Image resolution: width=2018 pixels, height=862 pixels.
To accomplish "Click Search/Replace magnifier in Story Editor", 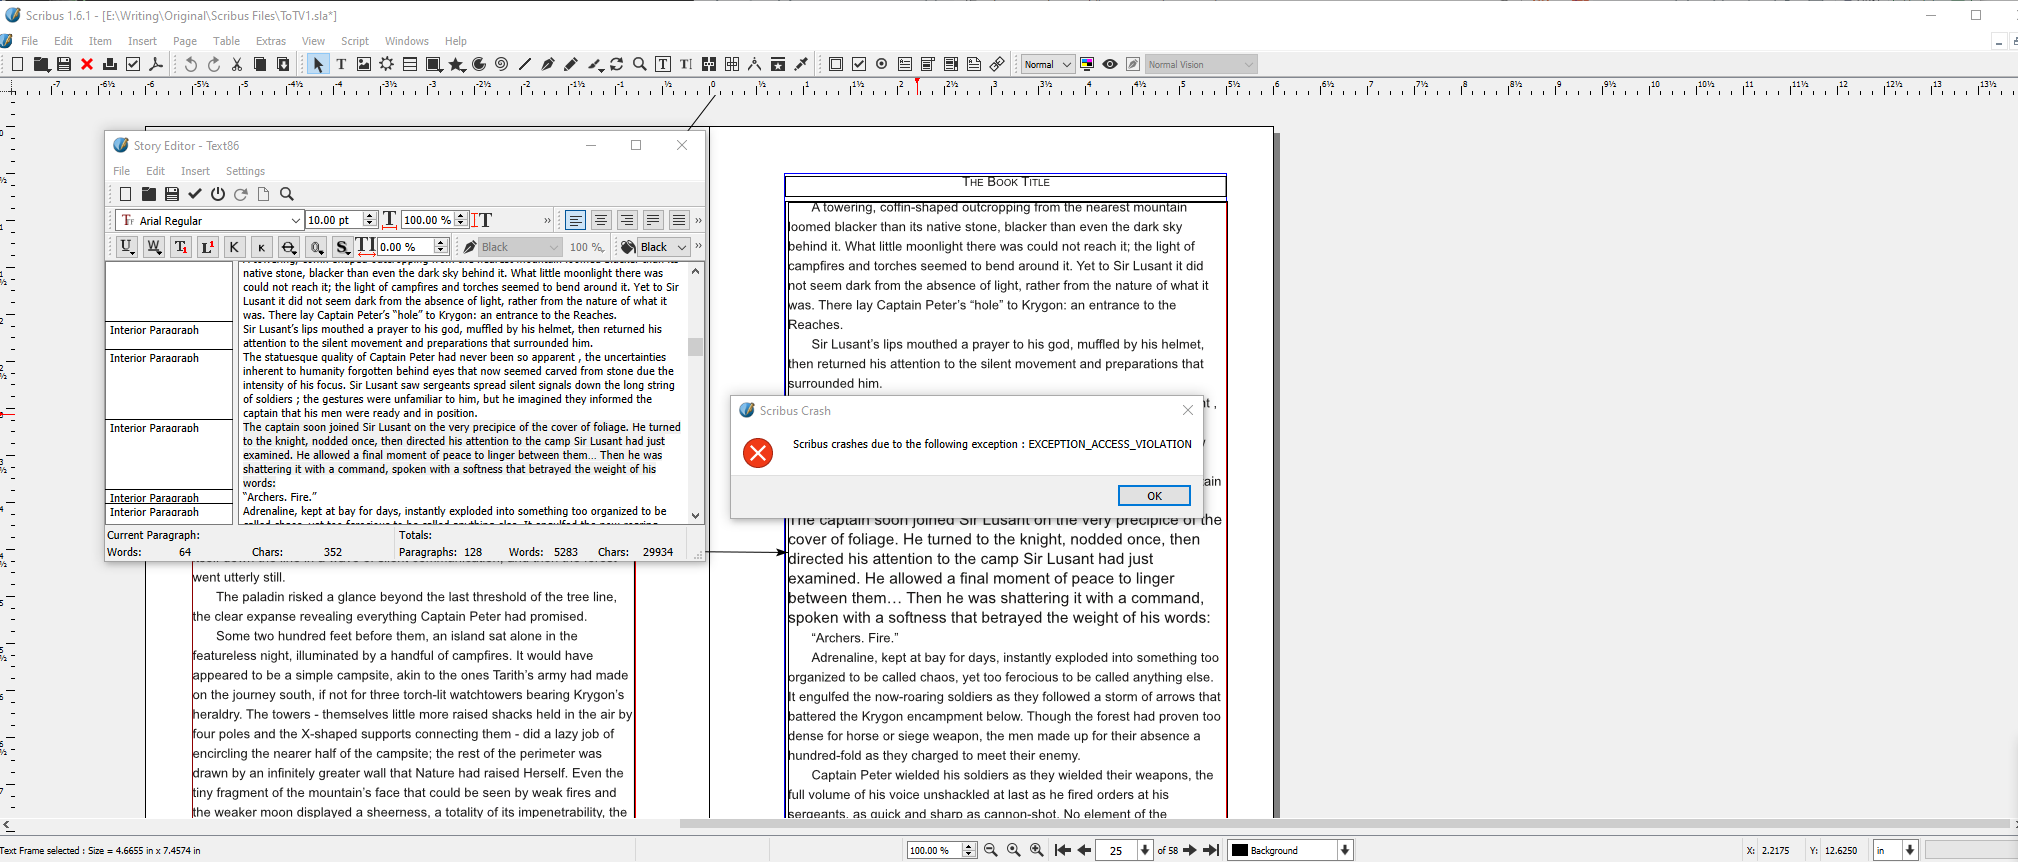I will click(x=287, y=194).
